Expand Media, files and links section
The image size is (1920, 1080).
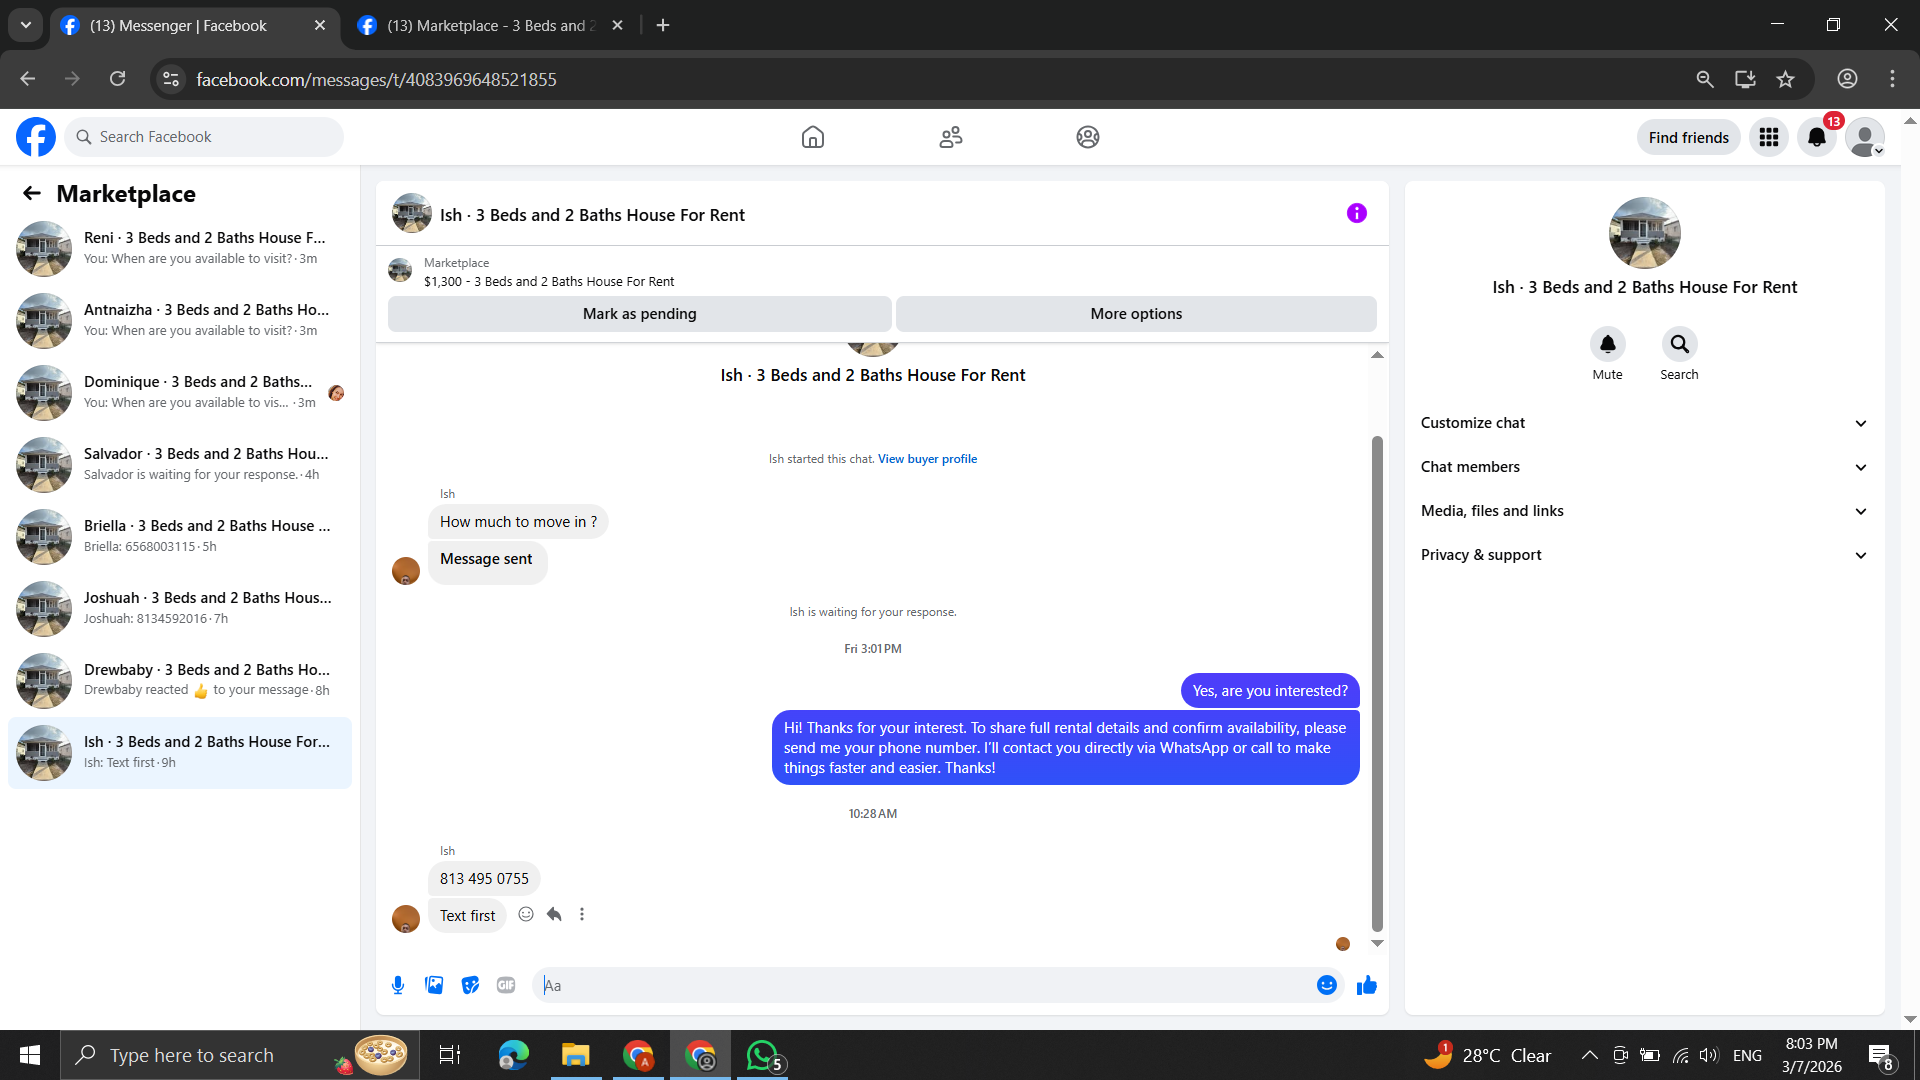(1645, 511)
